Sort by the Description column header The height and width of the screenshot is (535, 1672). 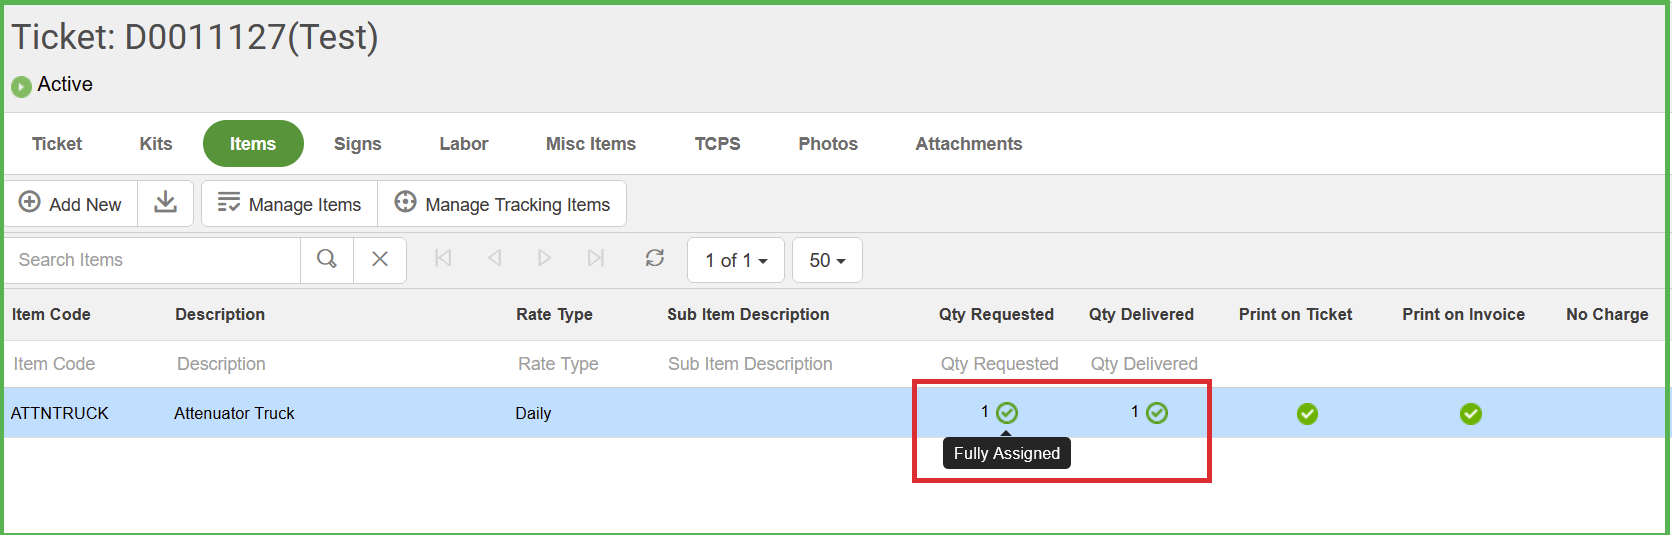pos(220,314)
